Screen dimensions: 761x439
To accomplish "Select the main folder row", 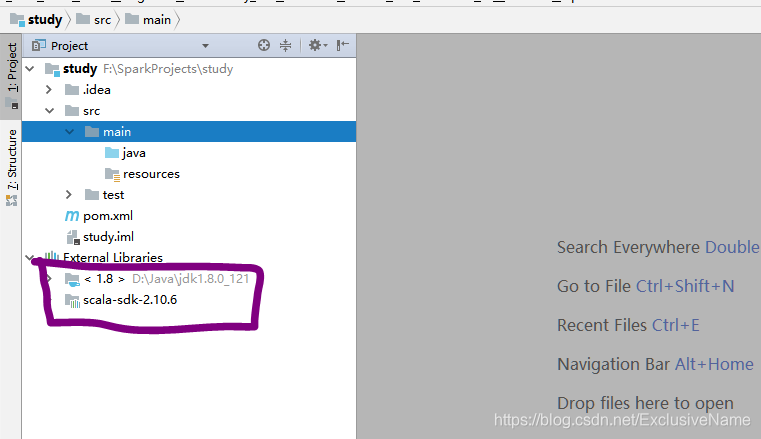I will click(x=189, y=131).
